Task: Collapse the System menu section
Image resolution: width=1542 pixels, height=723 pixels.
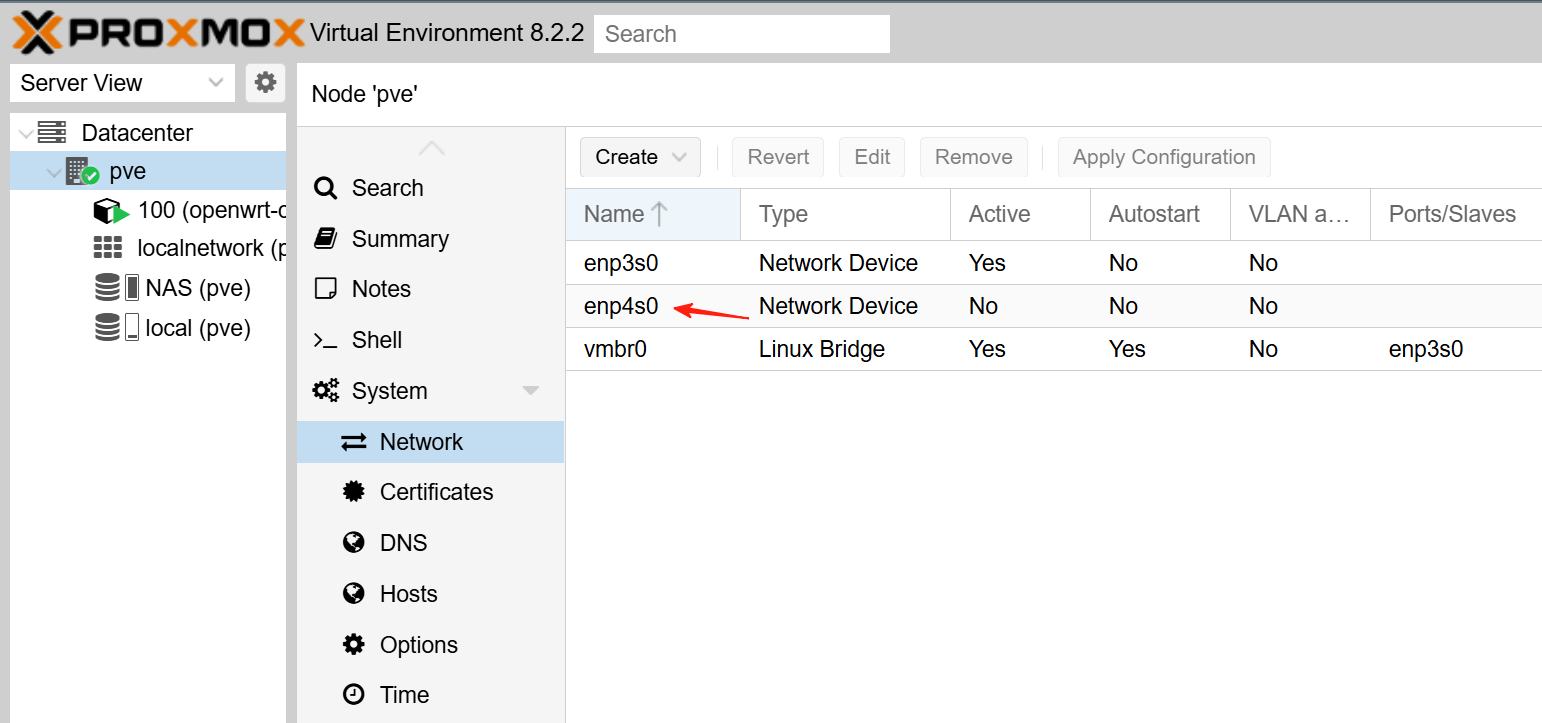Action: click(531, 391)
